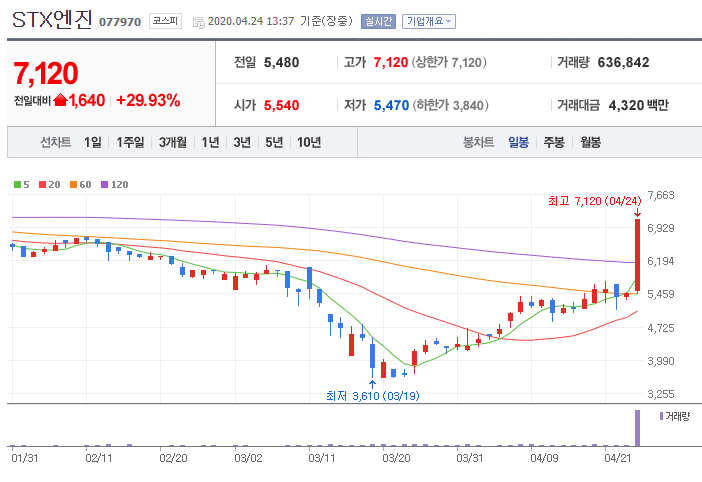Toggle the 실시간 real-time button
The image size is (702, 482).
tap(378, 21)
